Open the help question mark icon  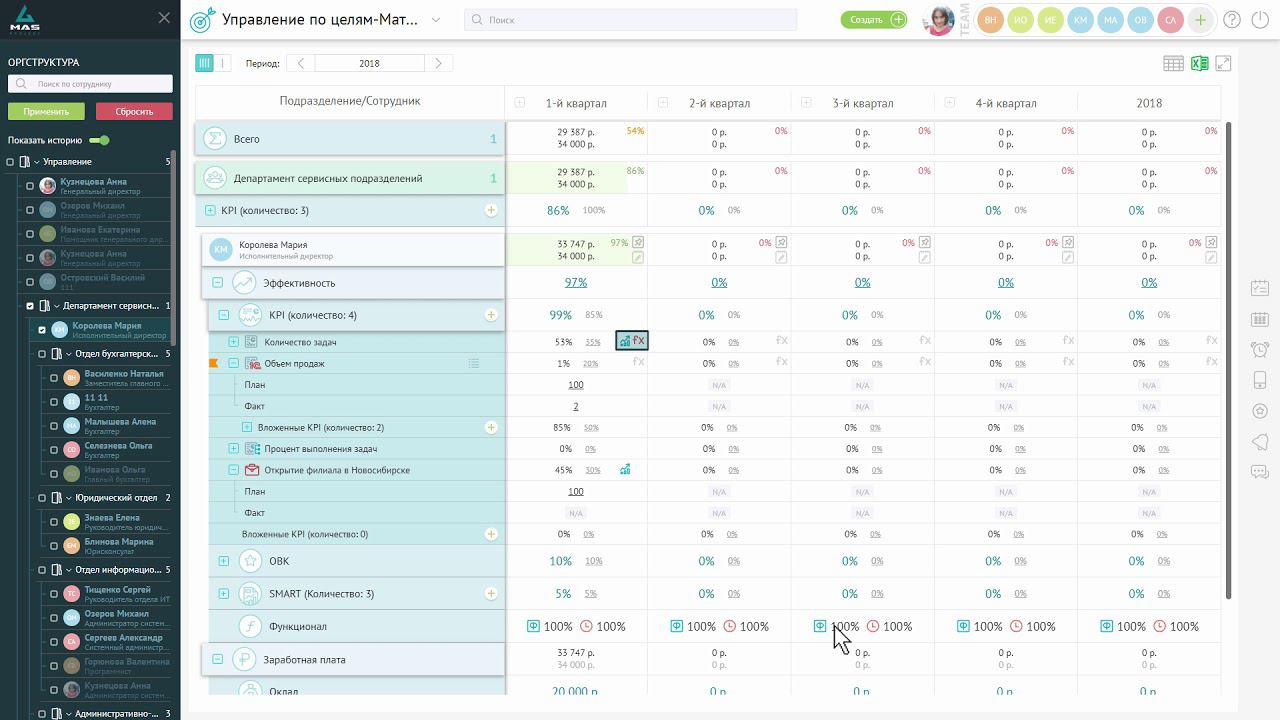point(1232,20)
